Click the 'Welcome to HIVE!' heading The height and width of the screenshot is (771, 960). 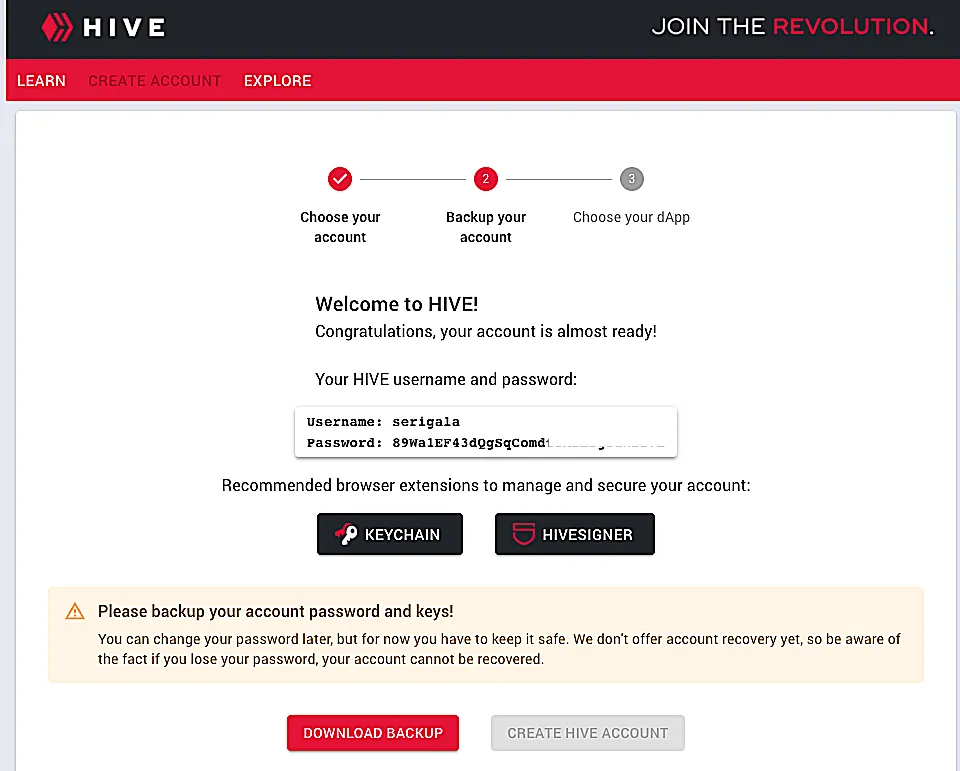click(x=397, y=304)
